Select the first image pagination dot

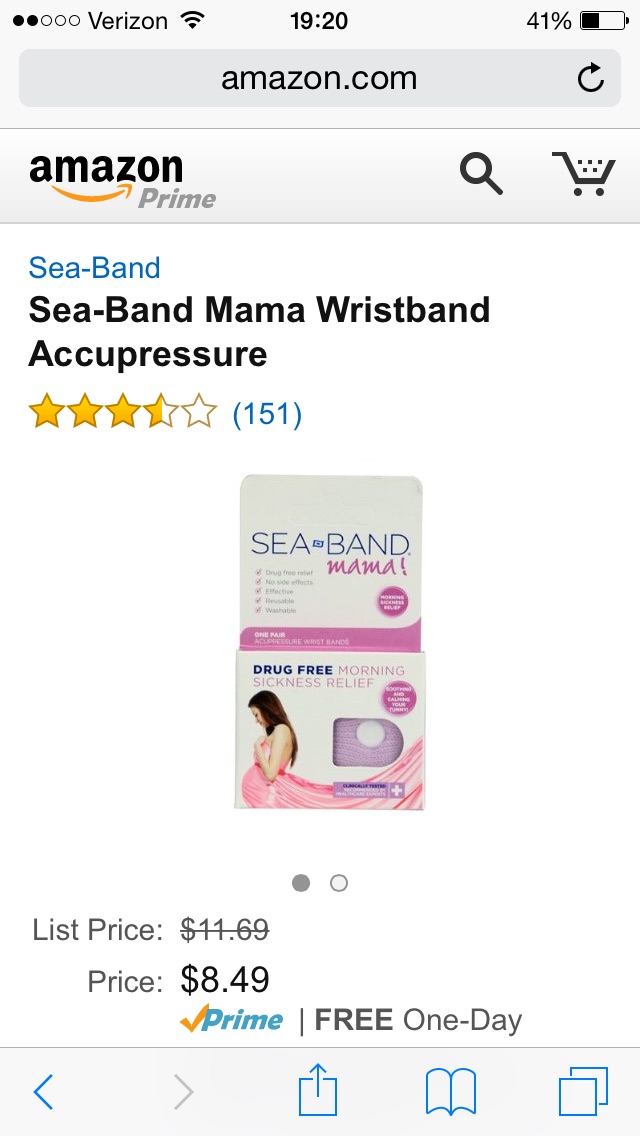pyautogui.click(x=301, y=883)
